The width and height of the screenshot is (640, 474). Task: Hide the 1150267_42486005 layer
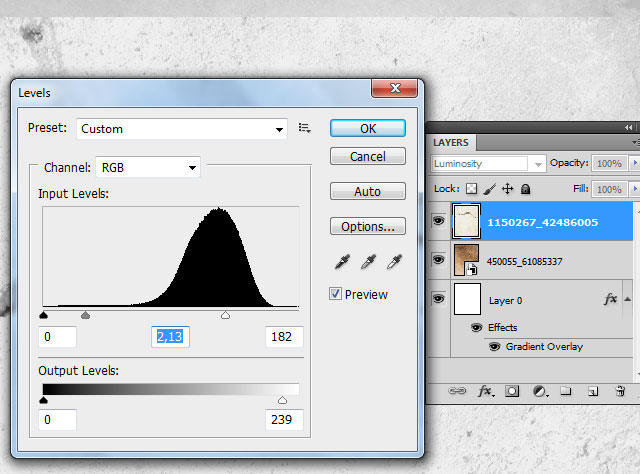coord(438,221)
